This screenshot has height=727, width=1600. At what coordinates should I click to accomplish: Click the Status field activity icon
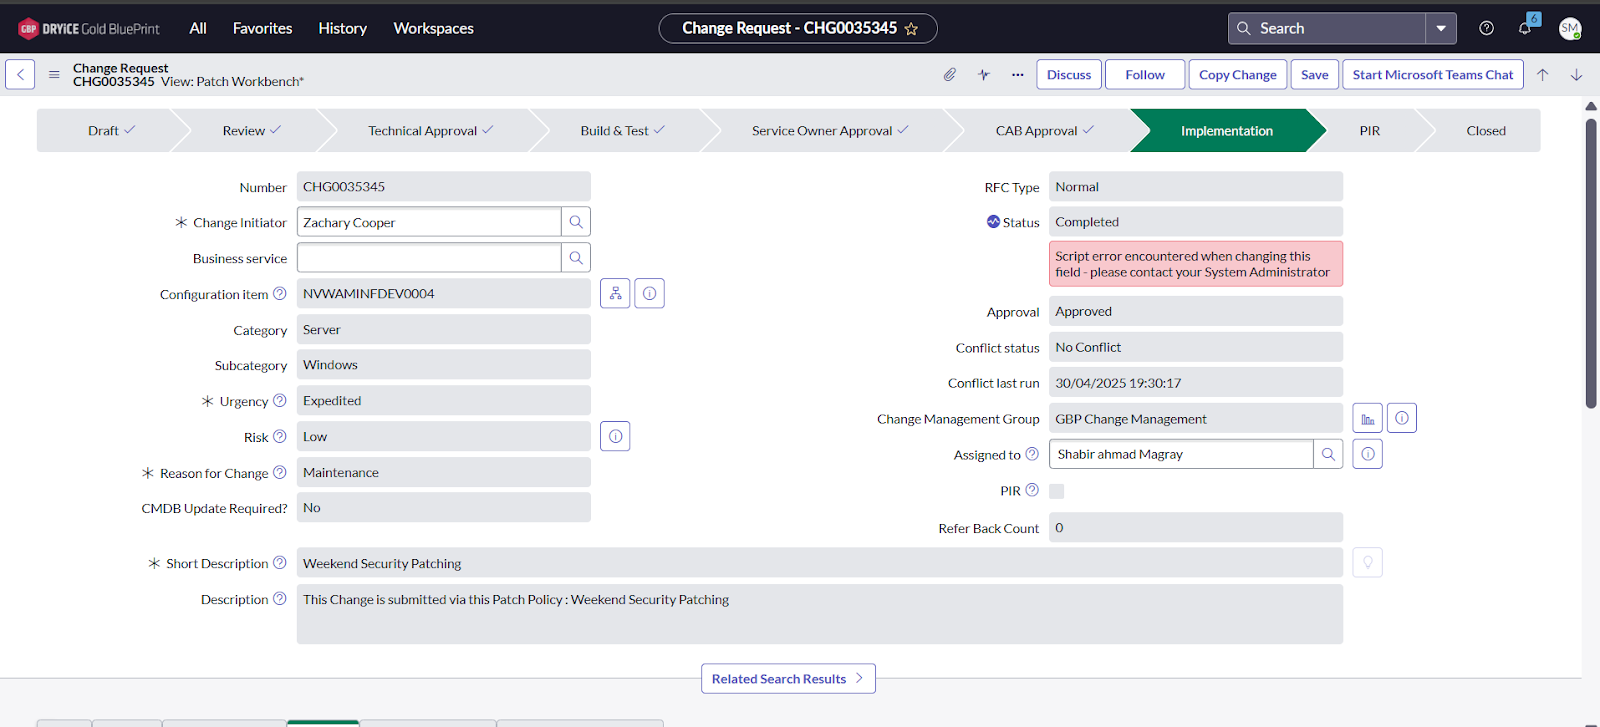pyautogui.click(x=993, y=221)
